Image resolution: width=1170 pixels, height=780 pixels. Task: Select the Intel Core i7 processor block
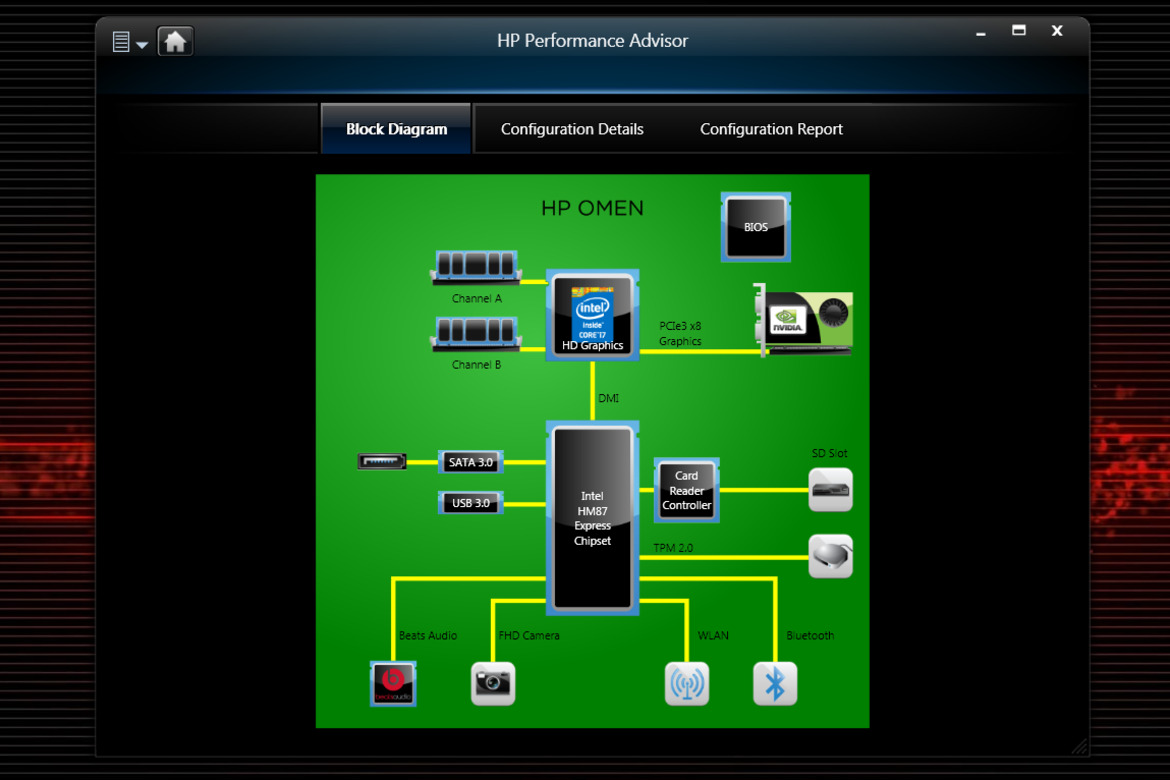coord(592,316)
